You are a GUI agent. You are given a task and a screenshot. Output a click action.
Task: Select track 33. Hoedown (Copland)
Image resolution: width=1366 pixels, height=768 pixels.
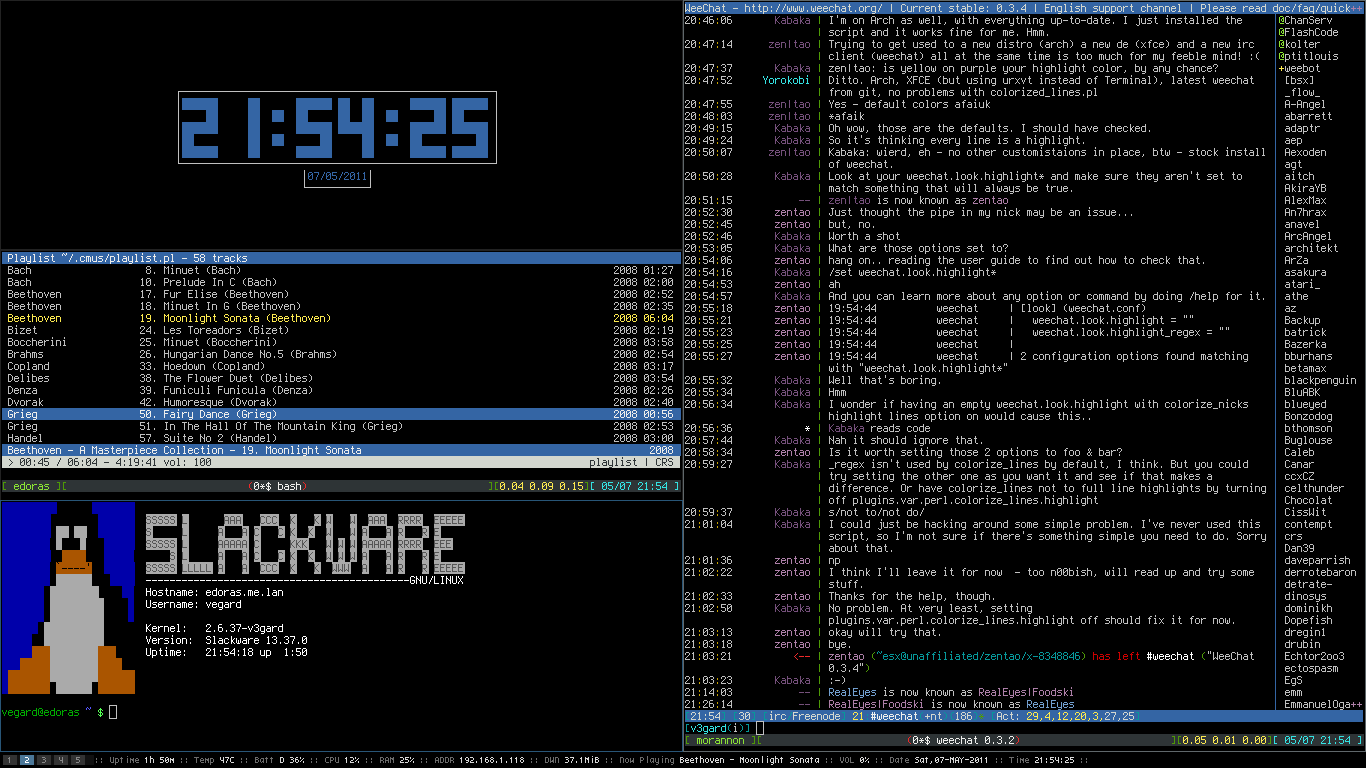coord(341,366)
